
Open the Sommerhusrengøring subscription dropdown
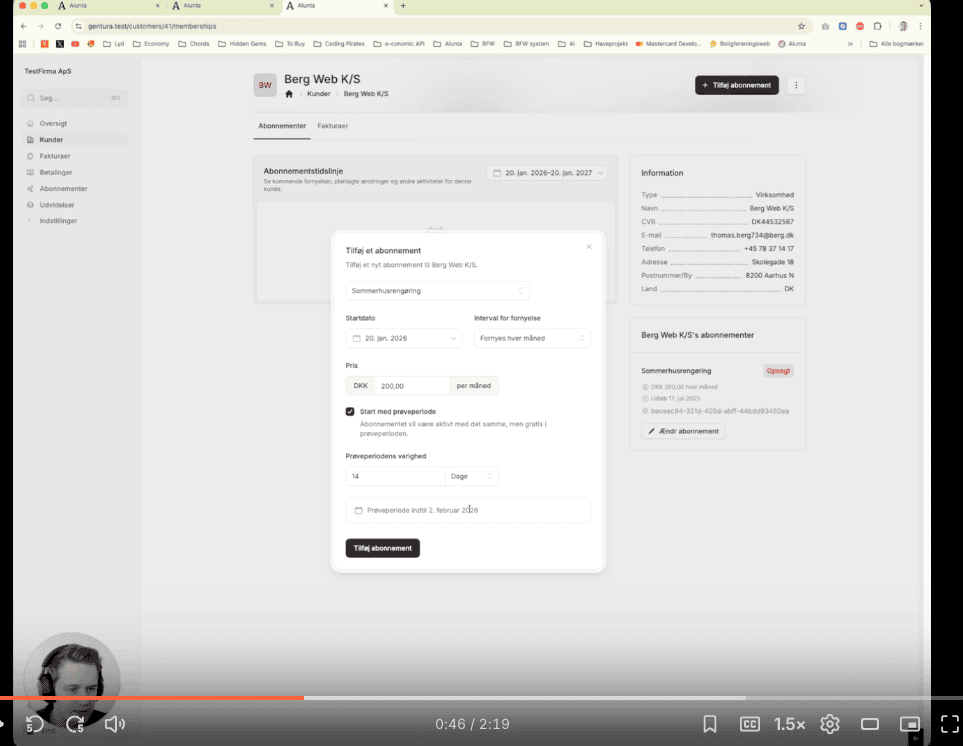pyautogui.click(x=437, y=290)
